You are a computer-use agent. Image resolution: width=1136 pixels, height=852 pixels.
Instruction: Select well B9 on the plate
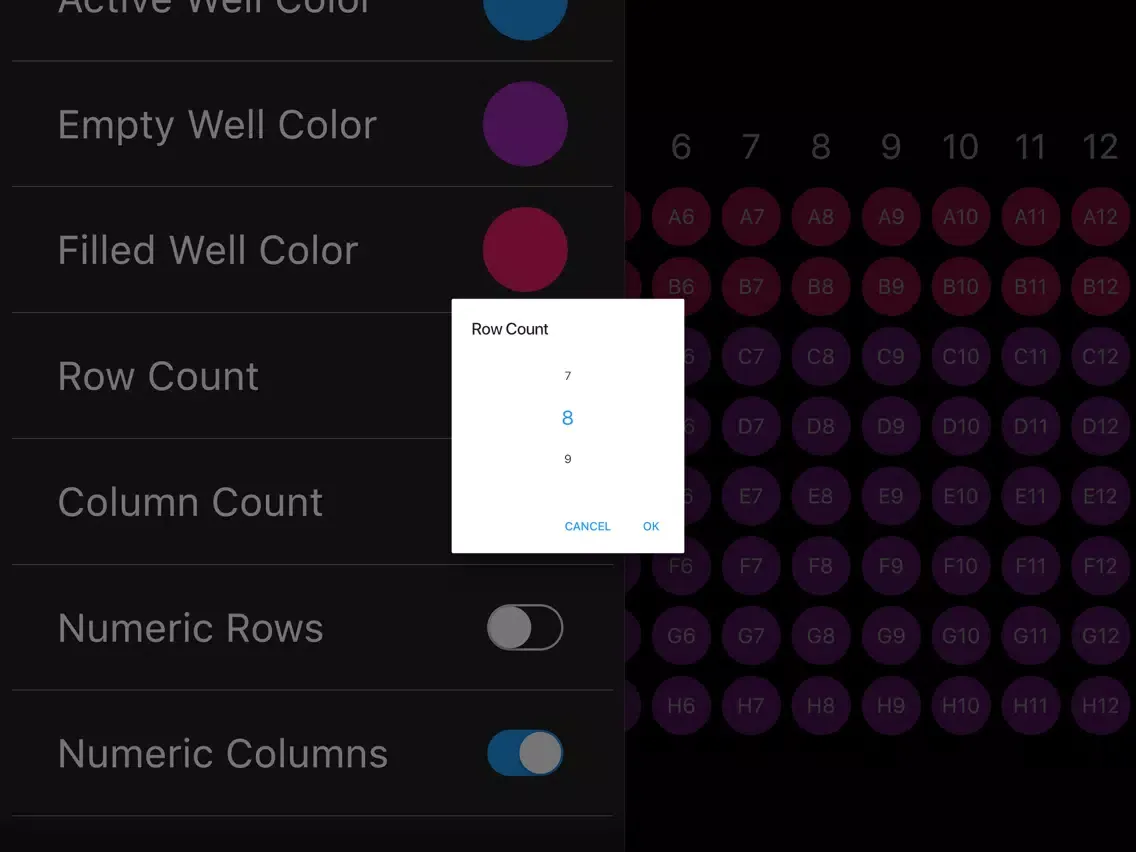tap(890, 286)
